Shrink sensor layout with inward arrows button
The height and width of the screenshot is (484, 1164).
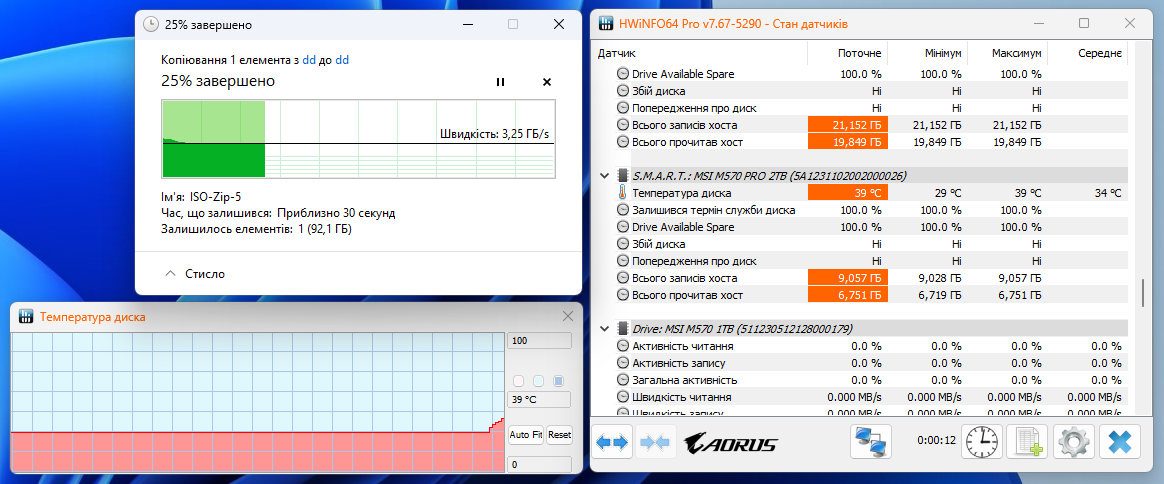click(655, 442)
